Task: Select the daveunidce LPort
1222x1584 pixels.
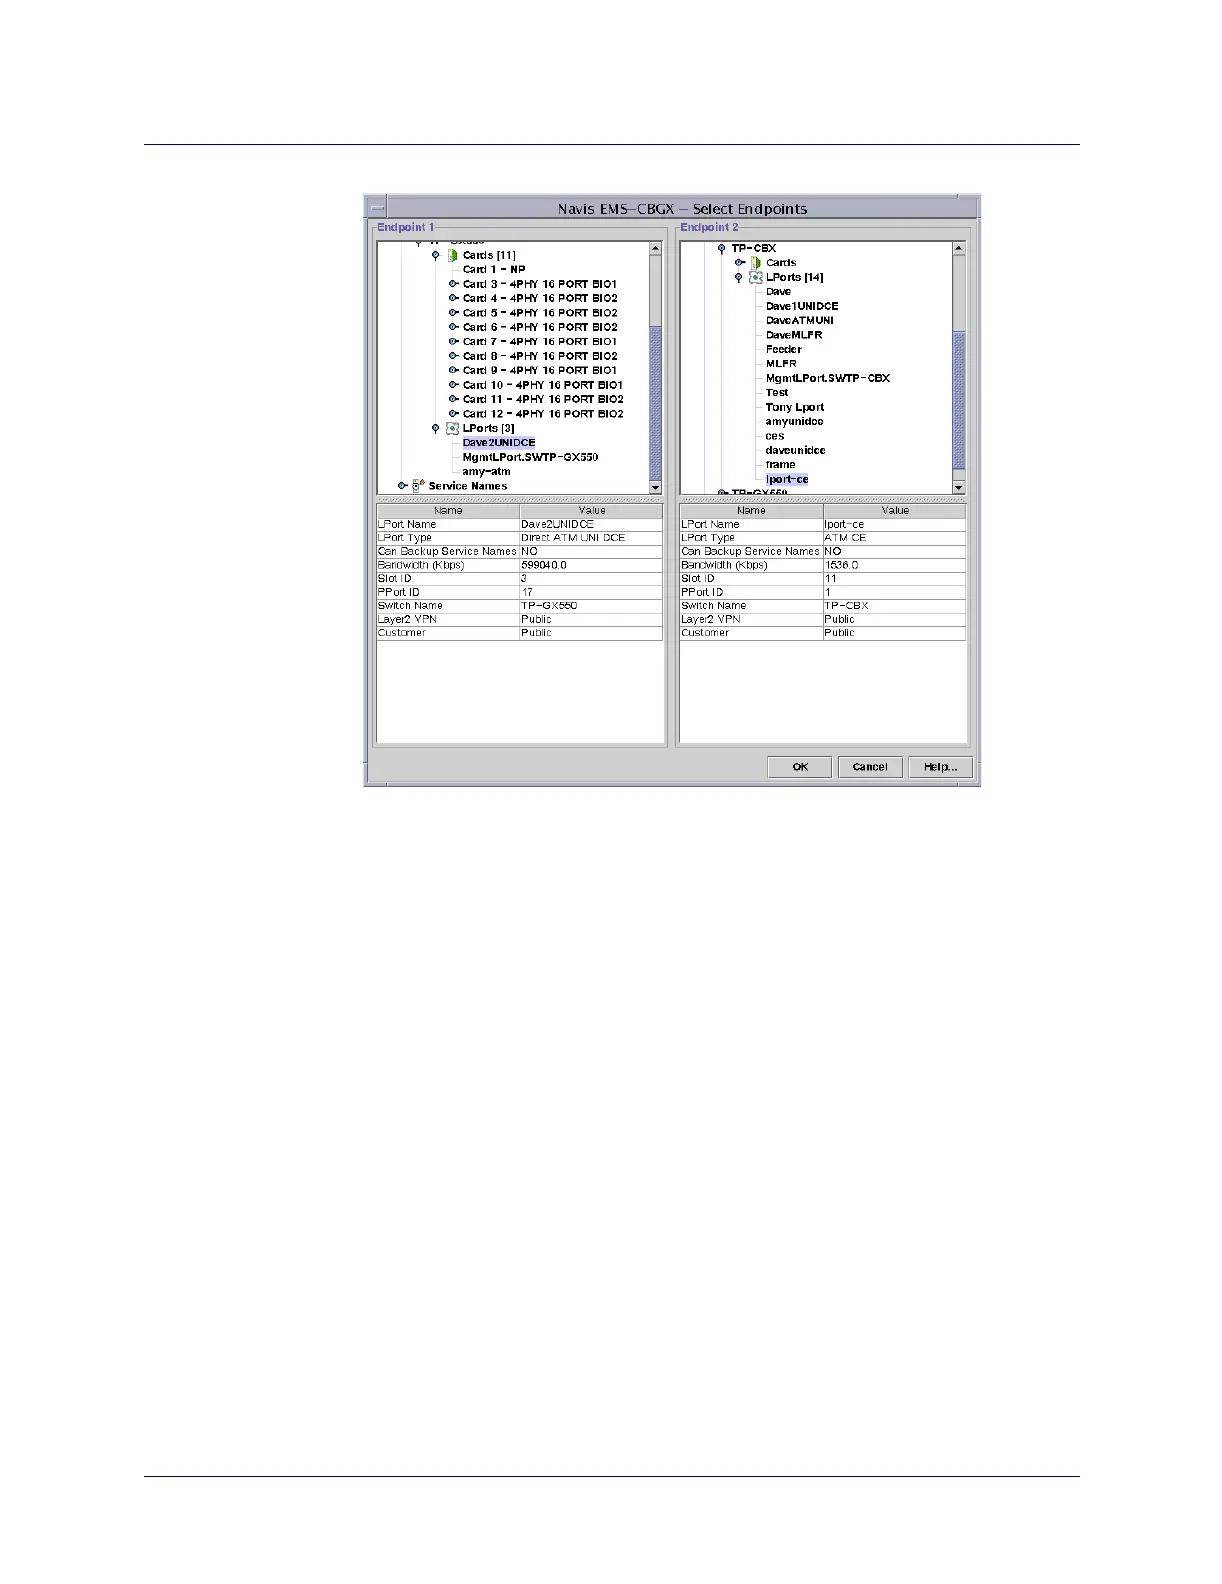Action: click(x=796, y=450)
